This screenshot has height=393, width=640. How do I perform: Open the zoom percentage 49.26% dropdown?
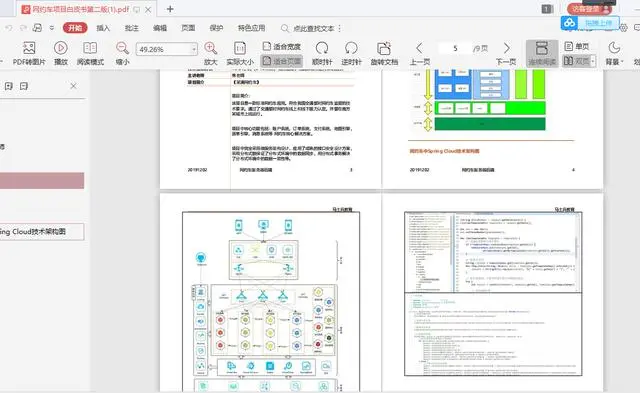pos(194,49)
